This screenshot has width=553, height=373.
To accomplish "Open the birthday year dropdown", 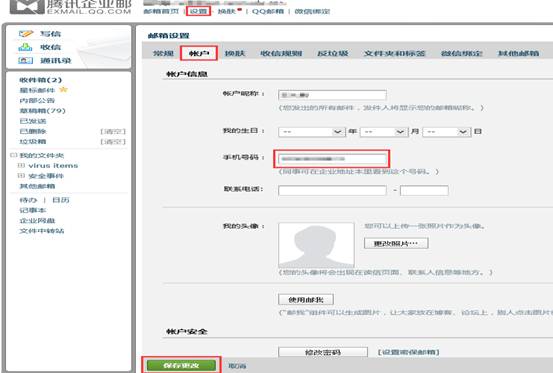I will (312, 132).
